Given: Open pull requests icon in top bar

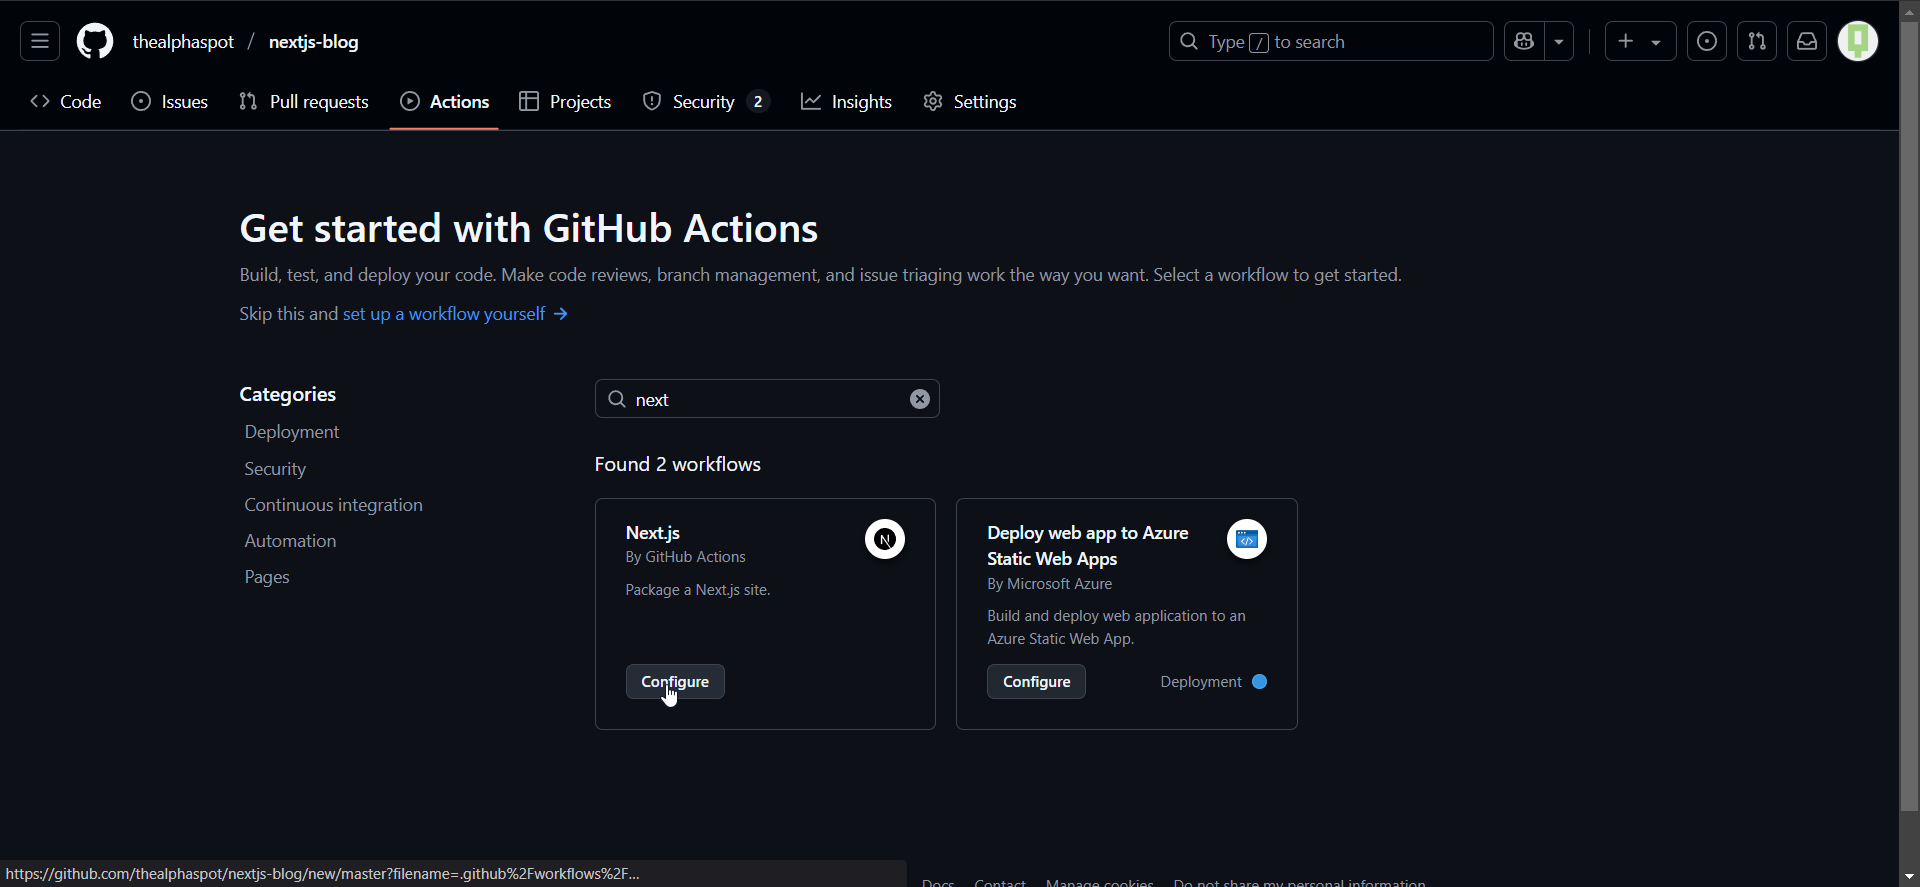Looking at the screenshot, I should click(x=1757, y=41).
